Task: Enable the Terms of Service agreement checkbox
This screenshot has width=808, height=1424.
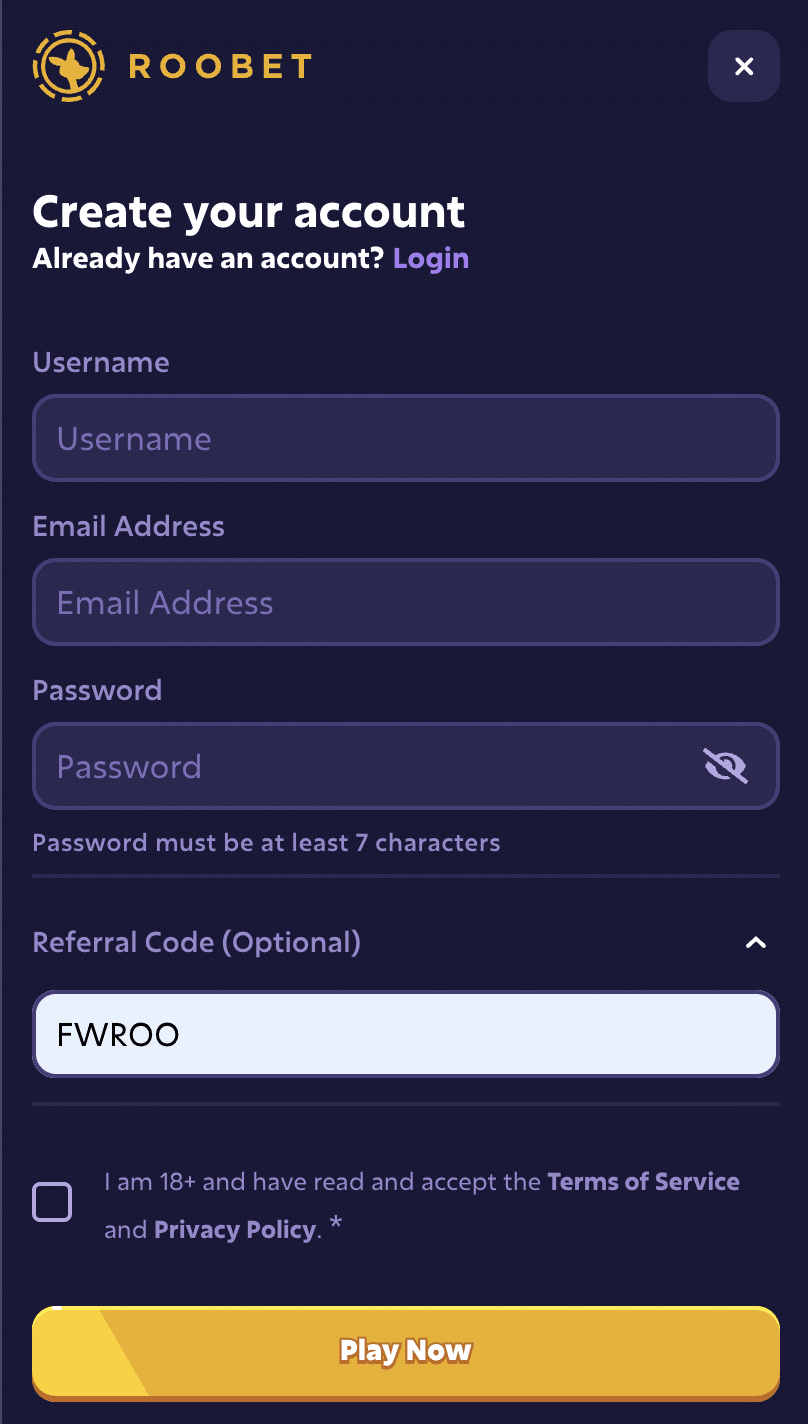Action: pos(53,1202)
